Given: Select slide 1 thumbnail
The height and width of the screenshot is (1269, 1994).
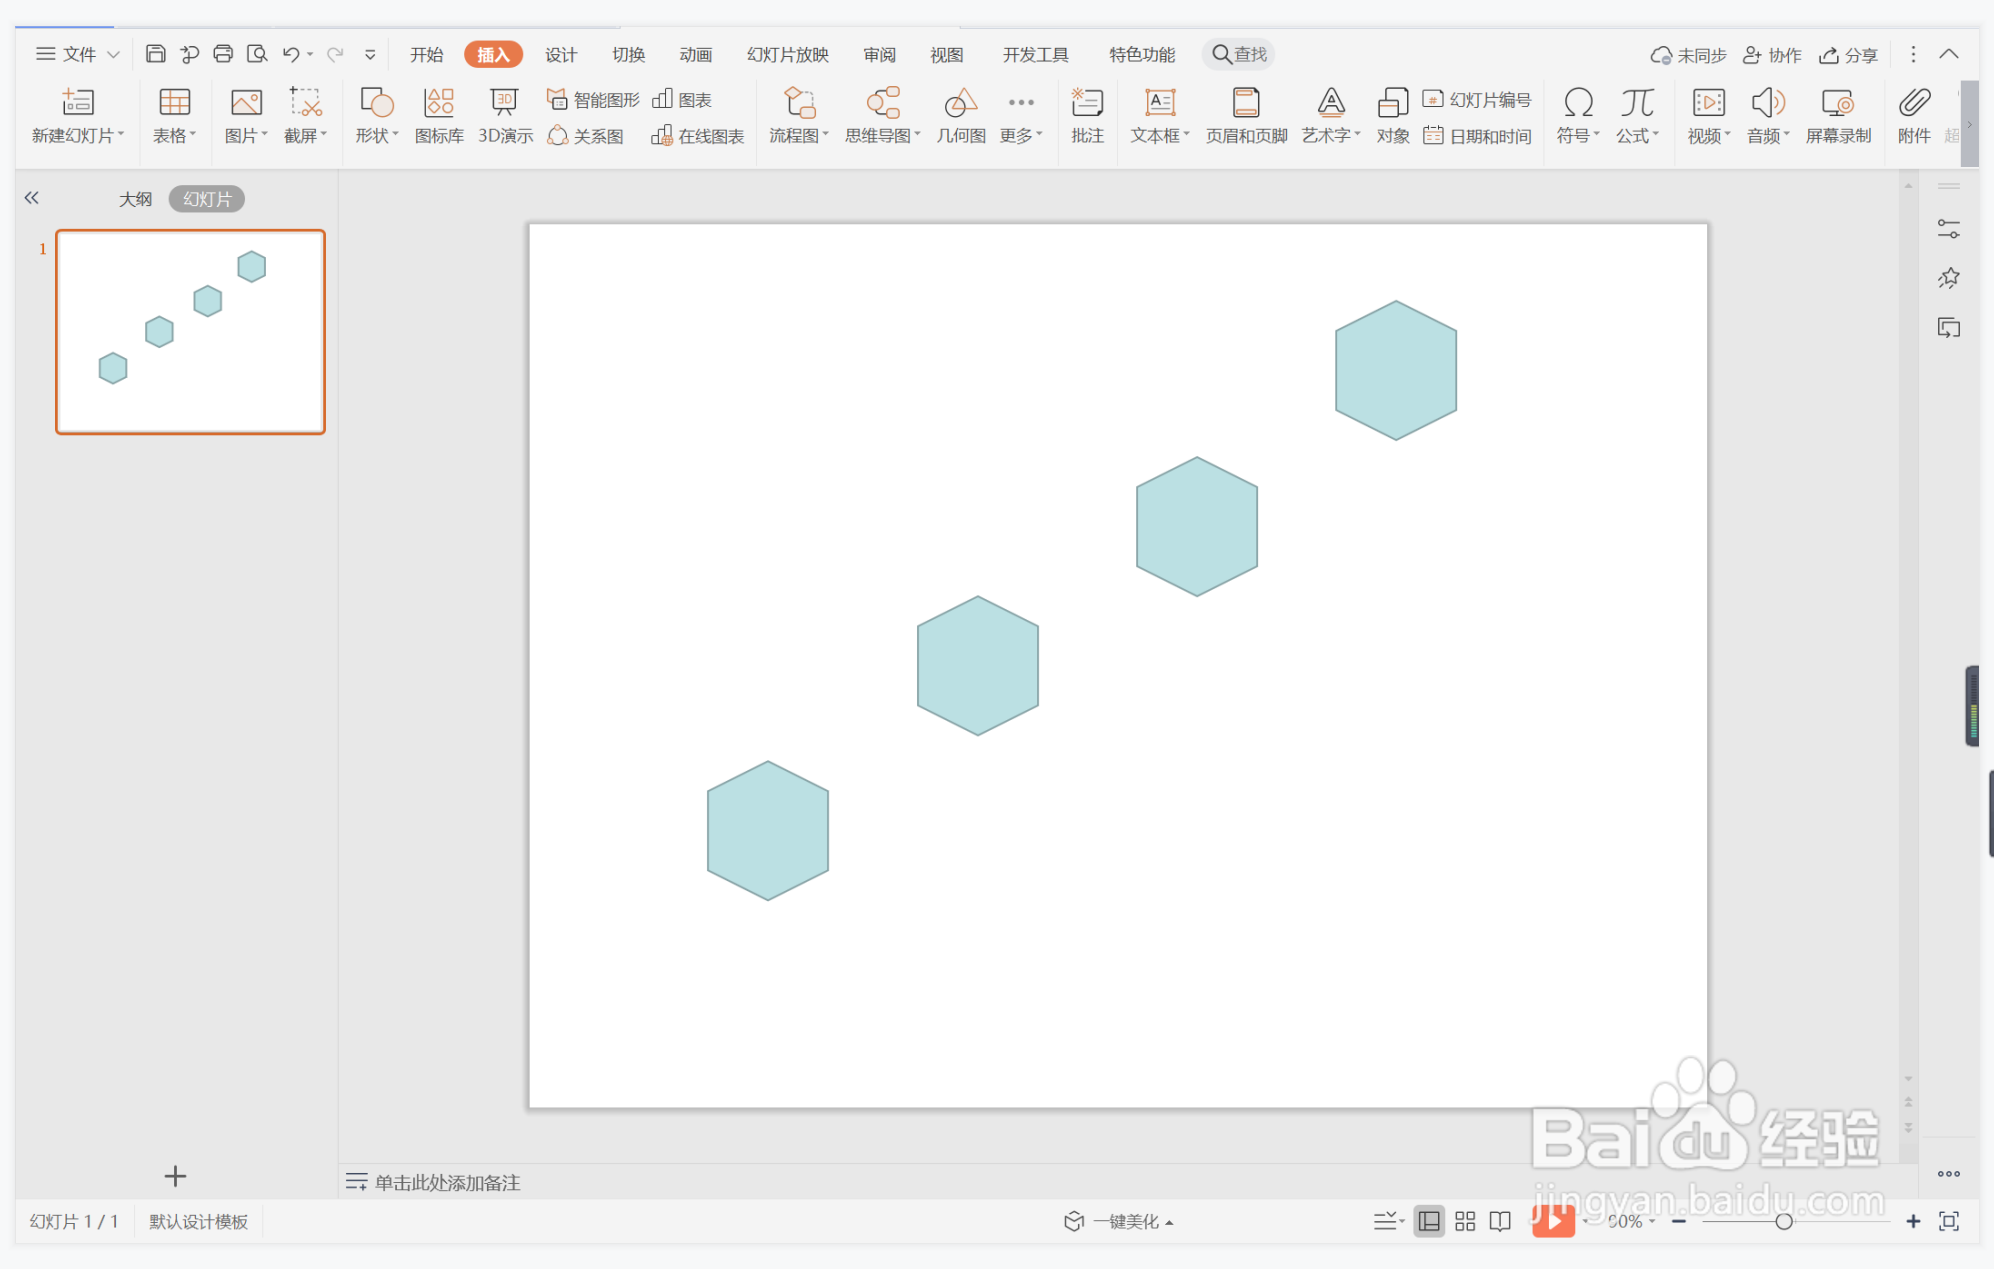Looking at the screenshot, I should [190, 332].
